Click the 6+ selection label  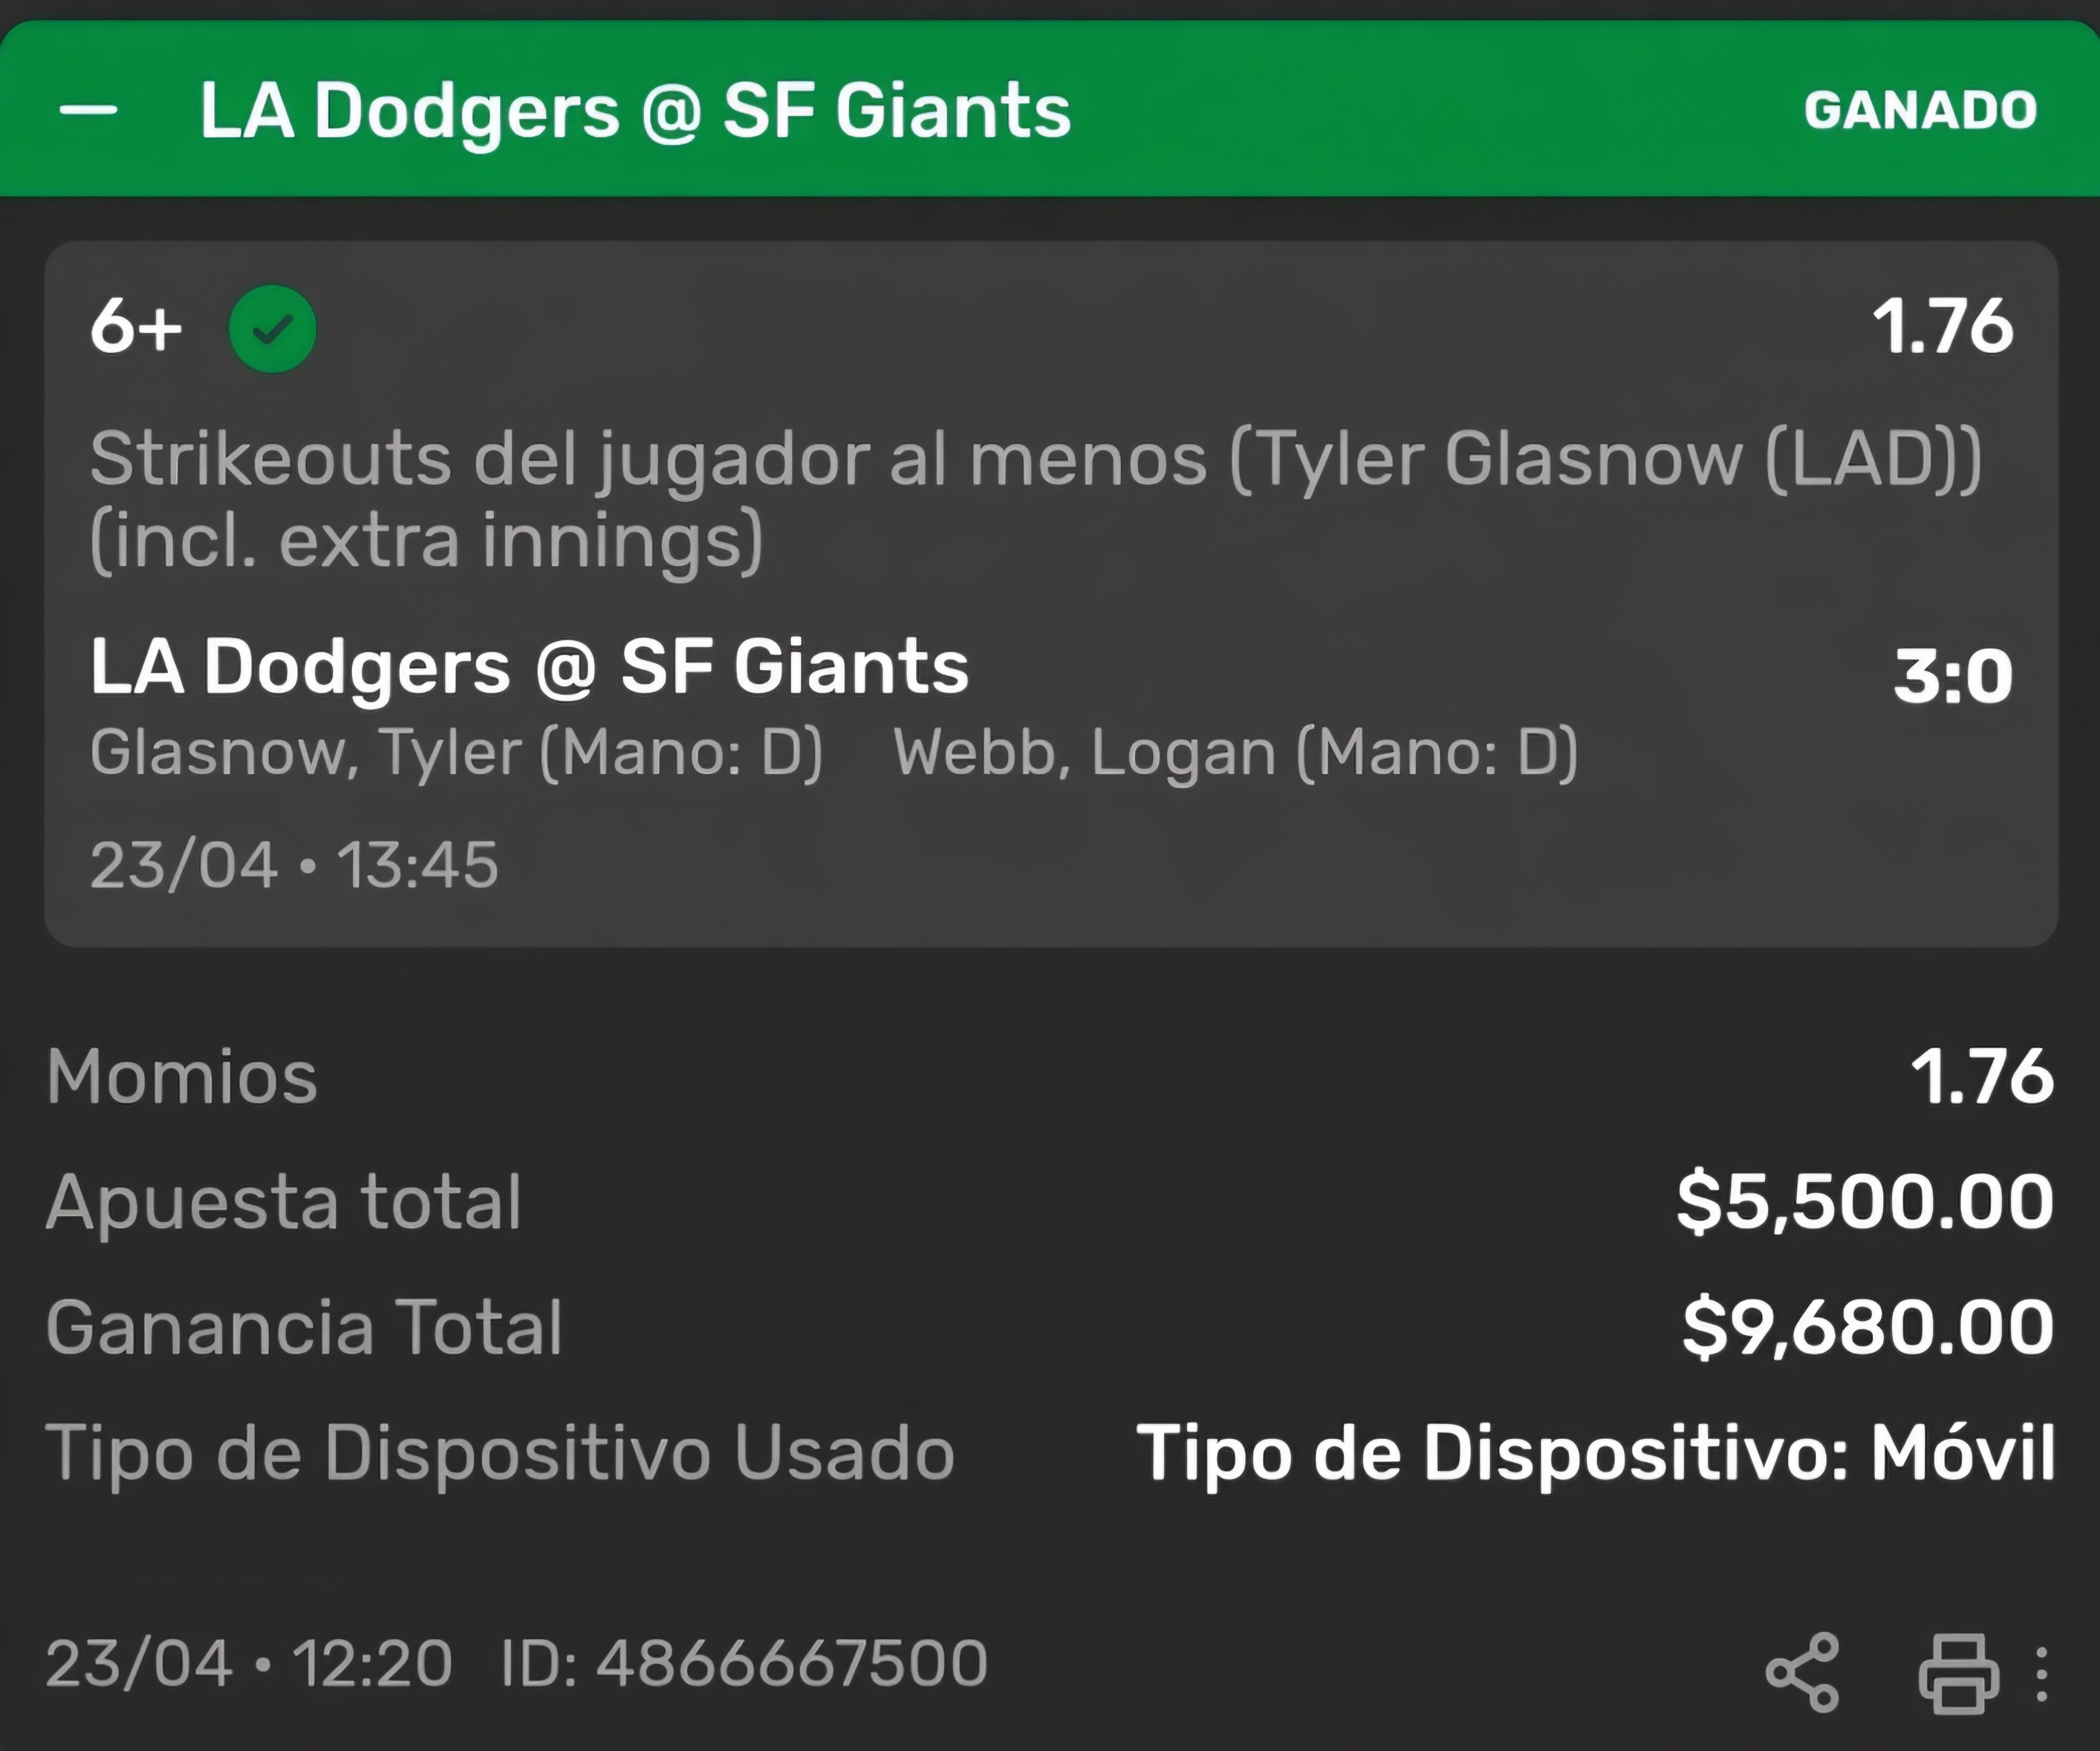pyautogui.click(x=136, y=327)
